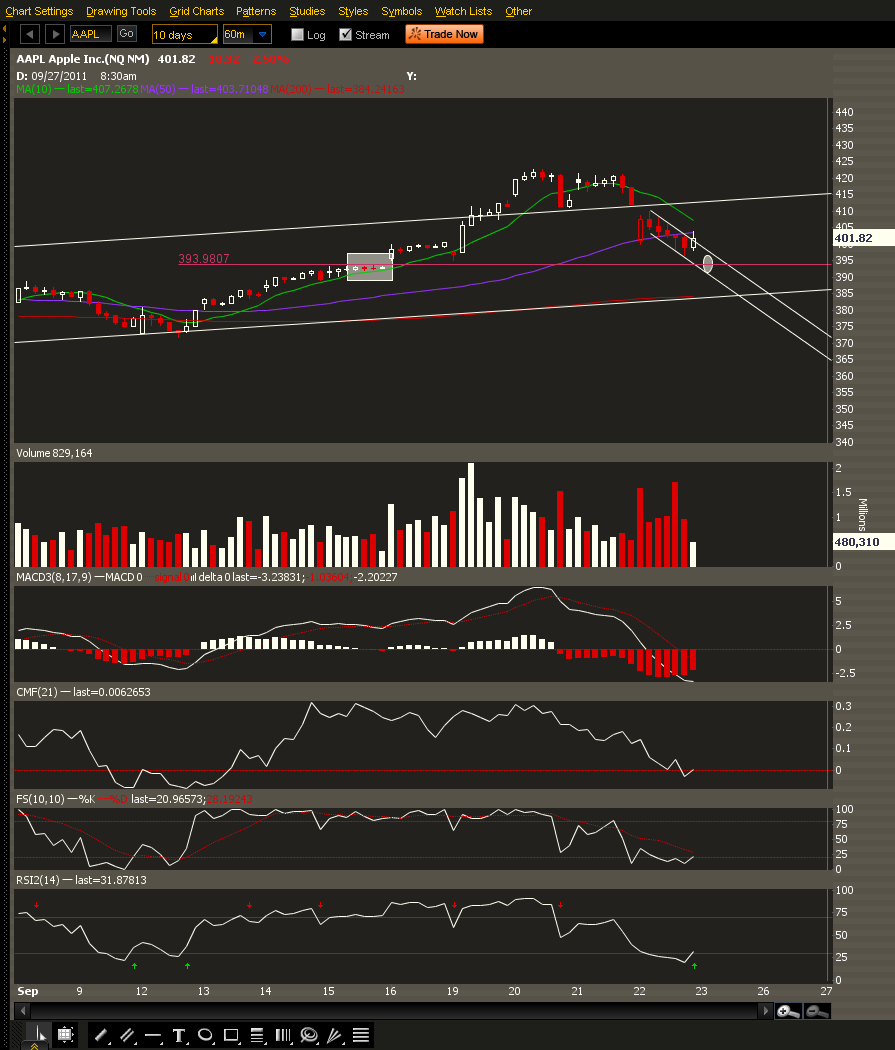Toggle the Log scale checkbox
Viewport: 895px width, 1050px height.
[x=298, y=35]
